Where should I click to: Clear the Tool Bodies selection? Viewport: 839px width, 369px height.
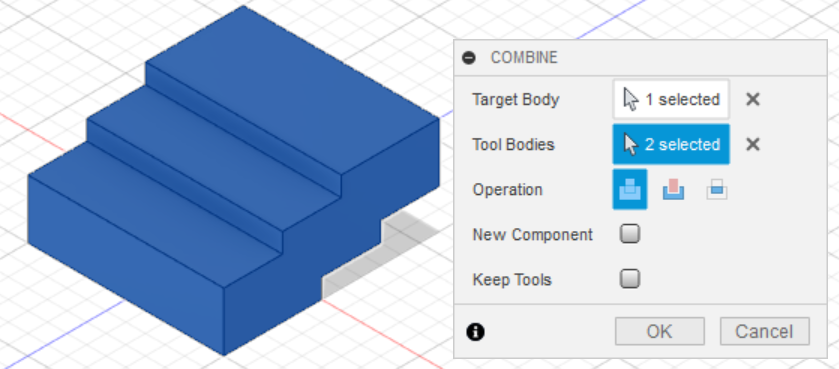tap(753, 144)
